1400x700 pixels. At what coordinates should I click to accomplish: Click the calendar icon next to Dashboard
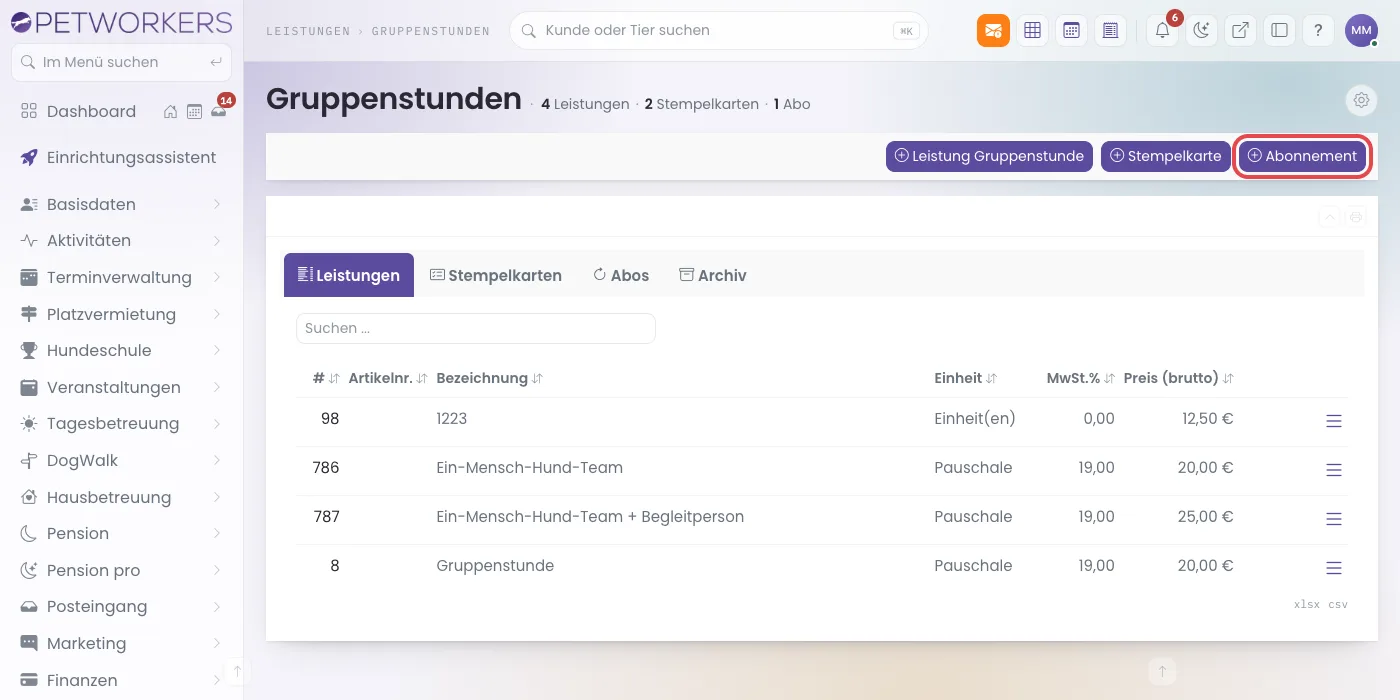[x=194, y=112]
